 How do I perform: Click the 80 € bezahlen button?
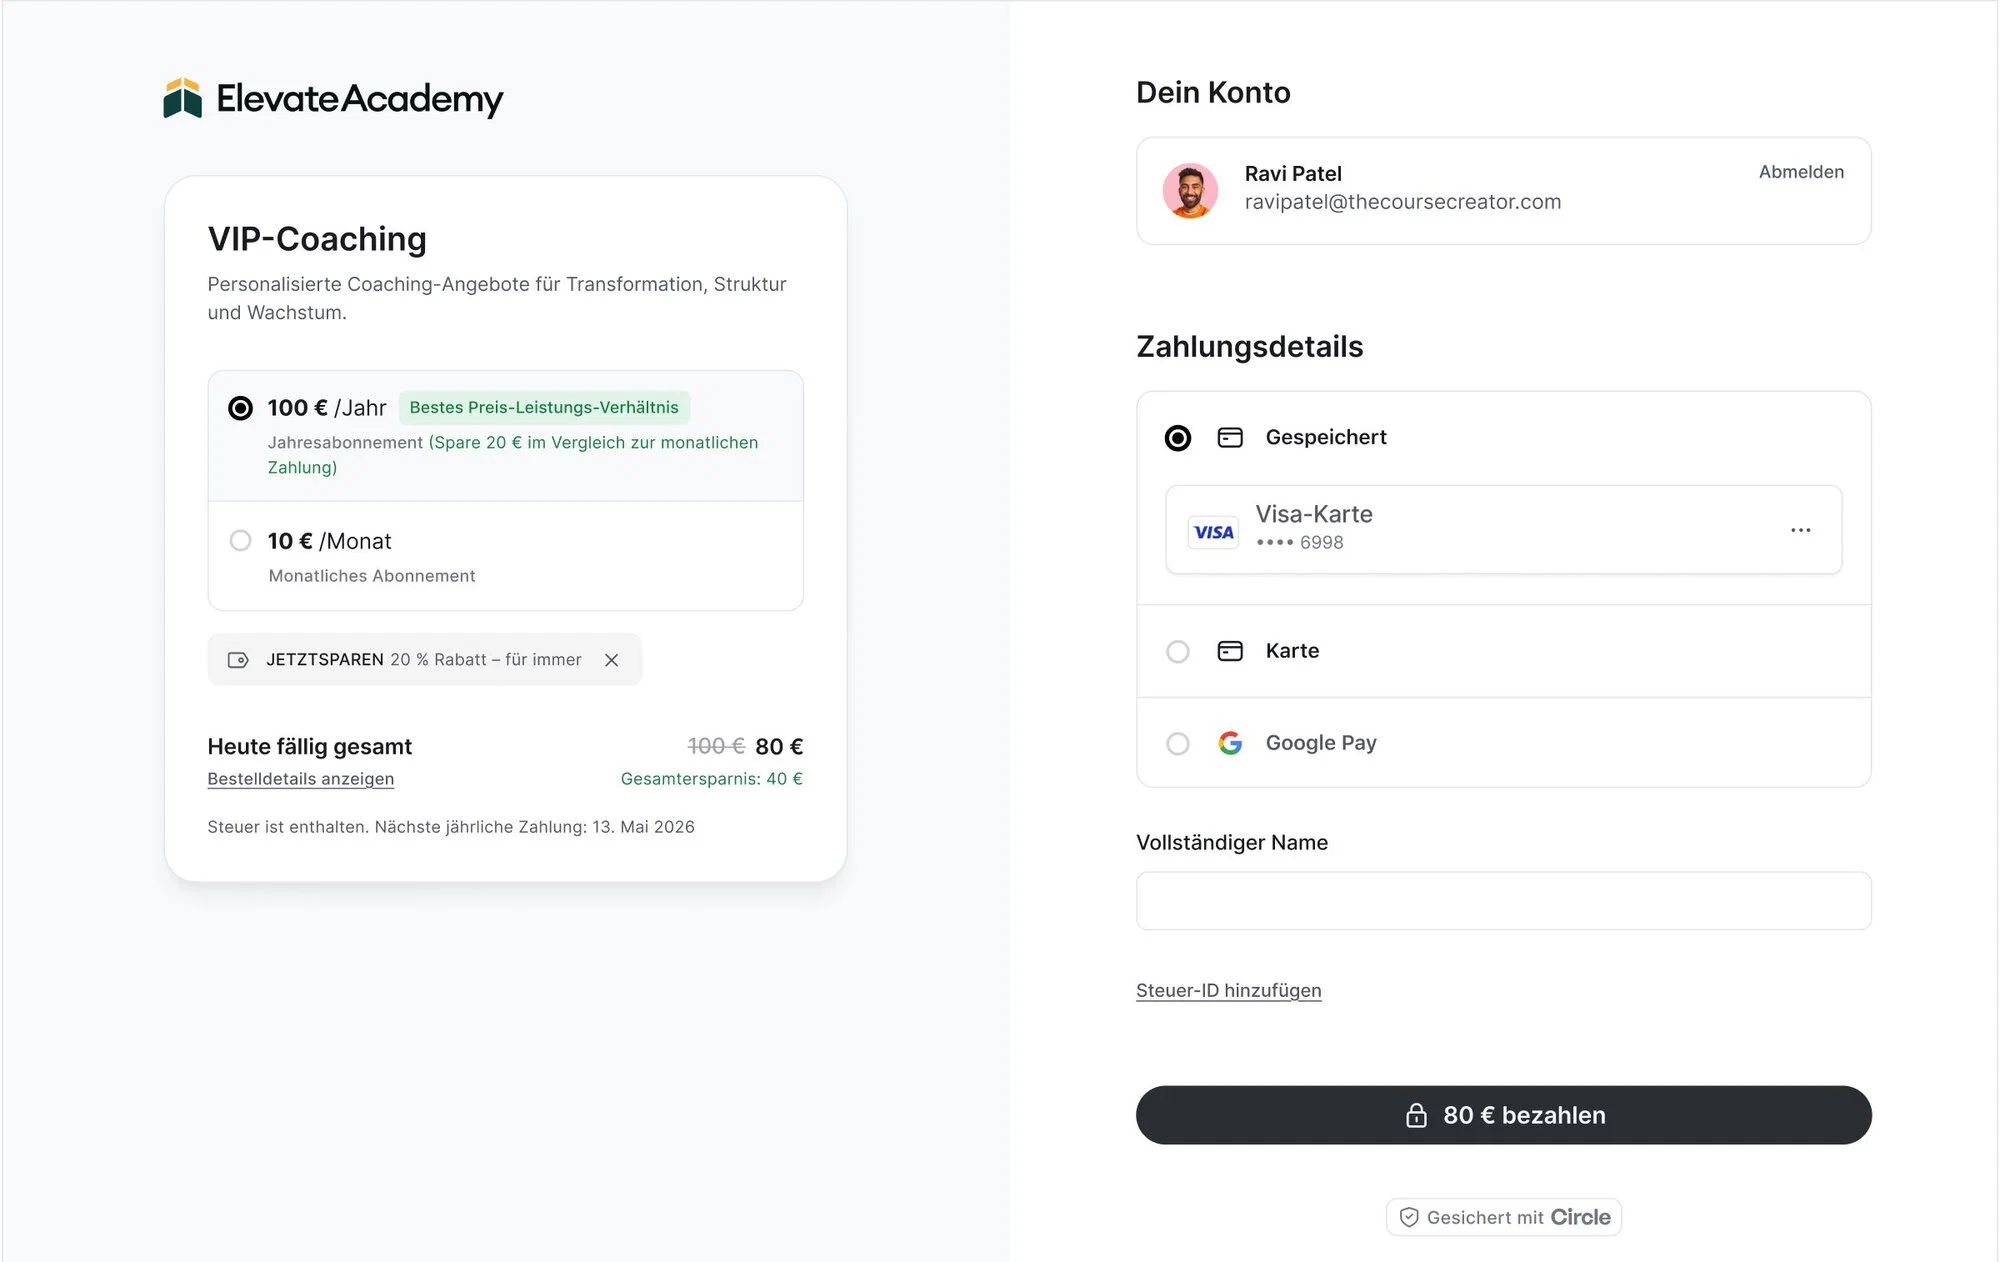[x=1503, y=1115]
